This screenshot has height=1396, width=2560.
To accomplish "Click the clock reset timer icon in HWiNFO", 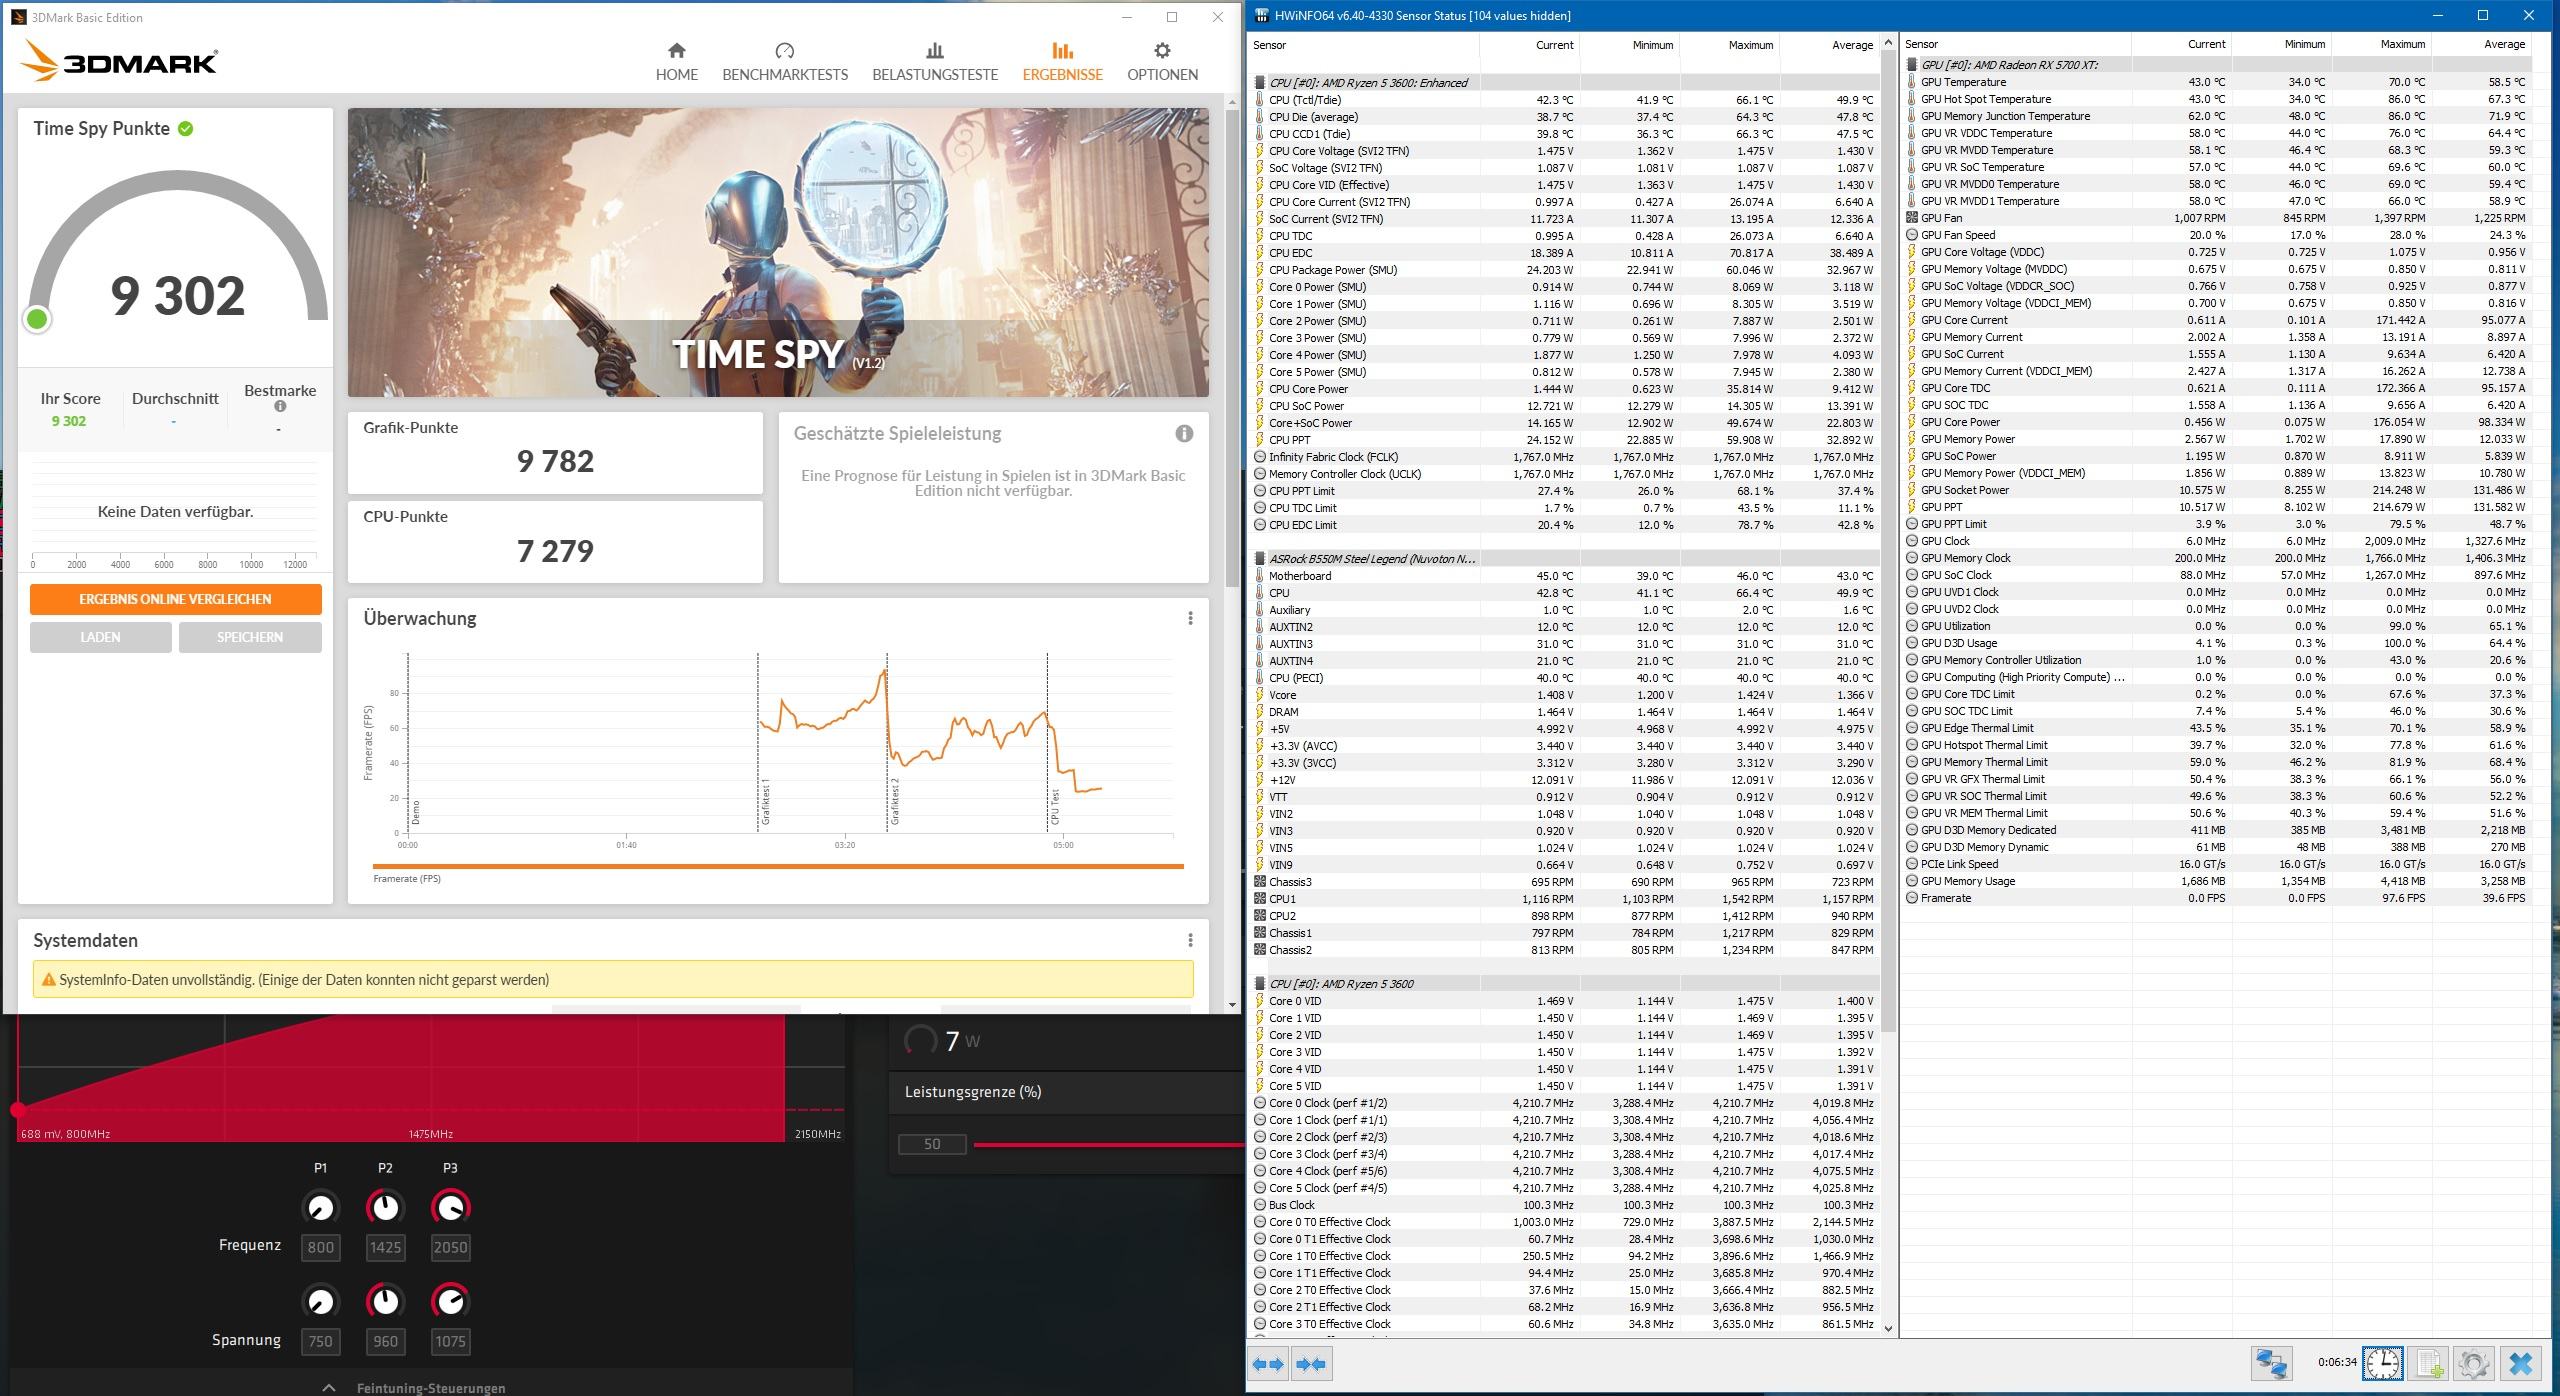I will click(2383, 1363).
